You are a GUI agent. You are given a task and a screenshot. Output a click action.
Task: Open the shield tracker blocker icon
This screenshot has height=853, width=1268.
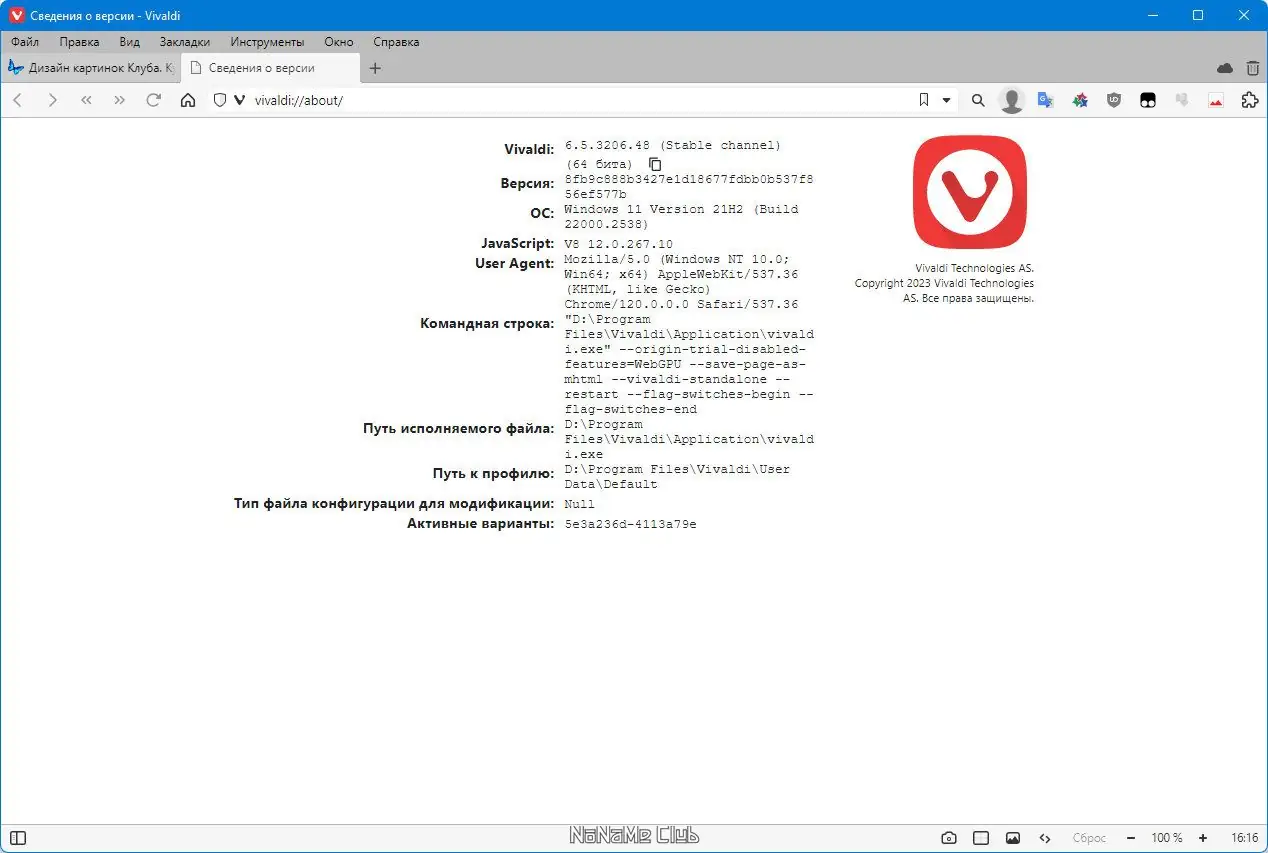pyautogui.click(x=220, y=100)
